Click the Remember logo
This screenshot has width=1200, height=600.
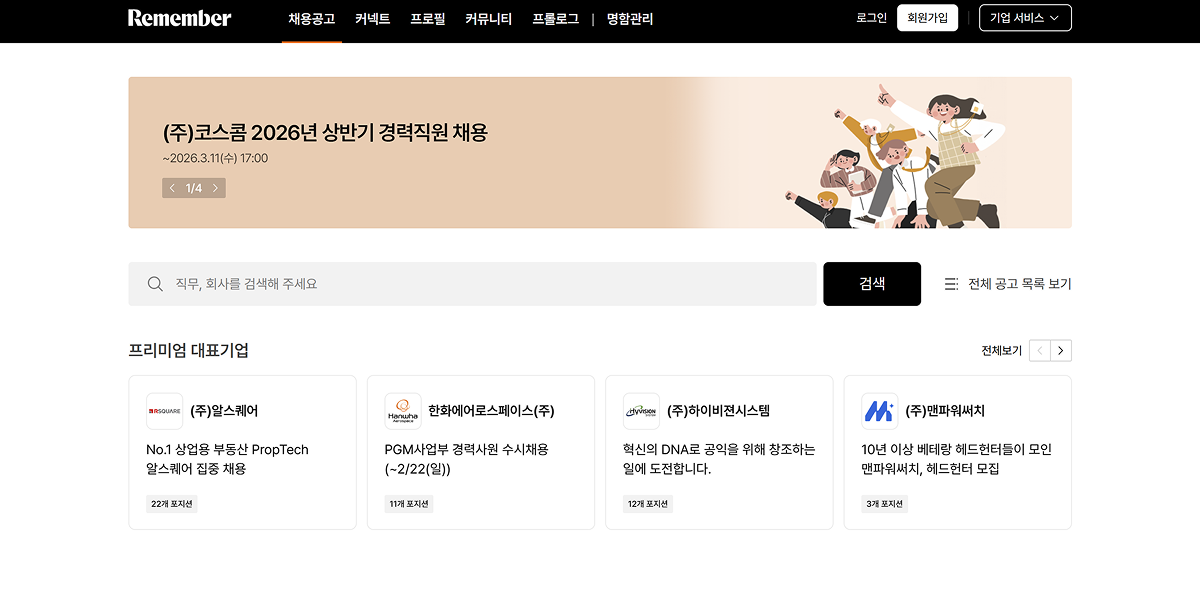179,18
